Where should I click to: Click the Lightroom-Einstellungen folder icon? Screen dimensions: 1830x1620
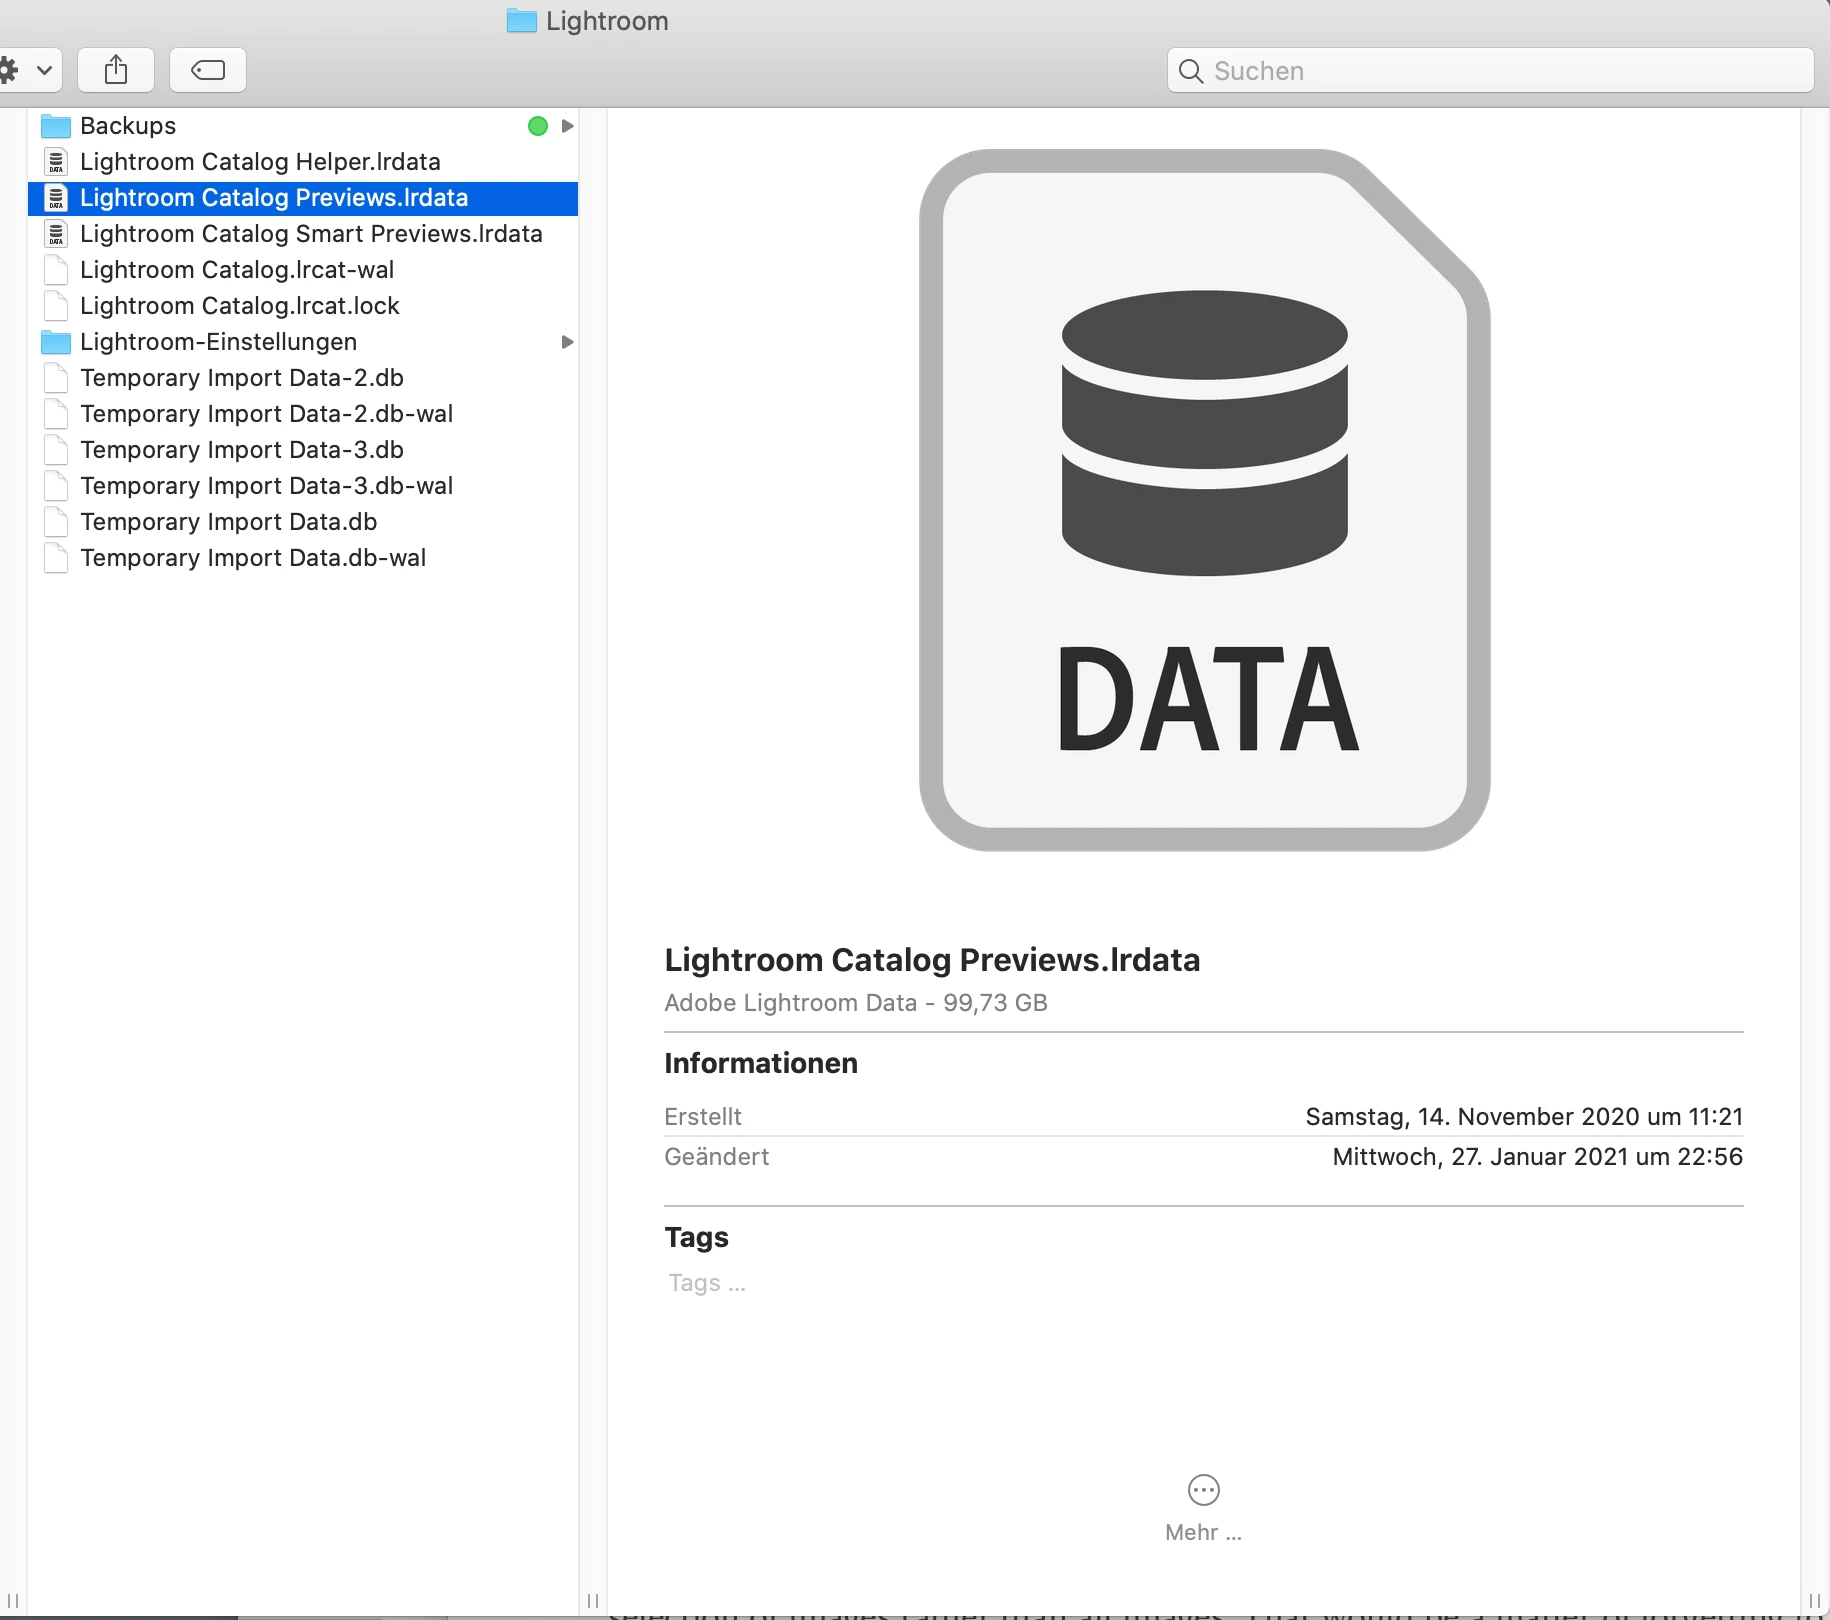pos(56,342)
